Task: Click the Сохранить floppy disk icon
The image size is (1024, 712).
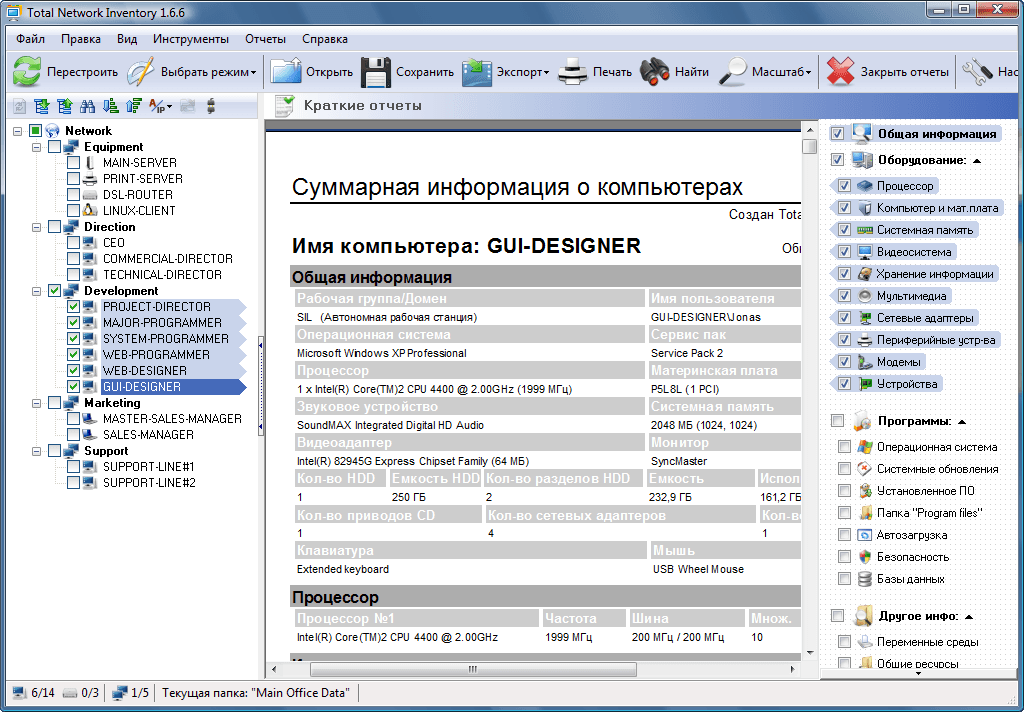Action: point(376,72)
